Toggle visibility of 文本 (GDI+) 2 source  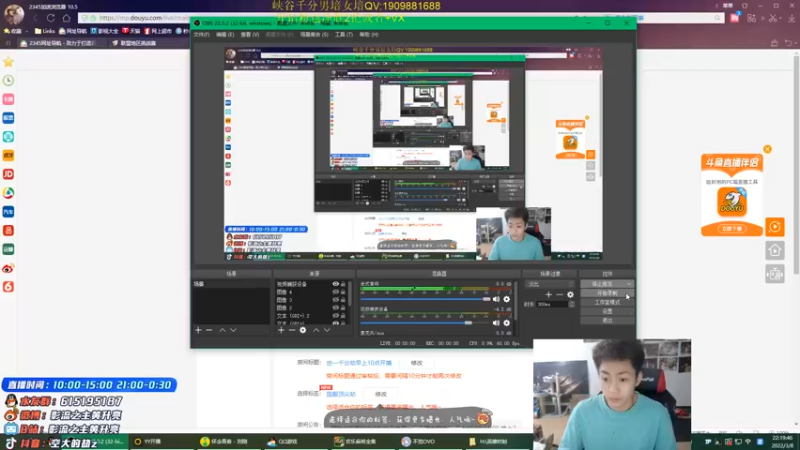335,315
